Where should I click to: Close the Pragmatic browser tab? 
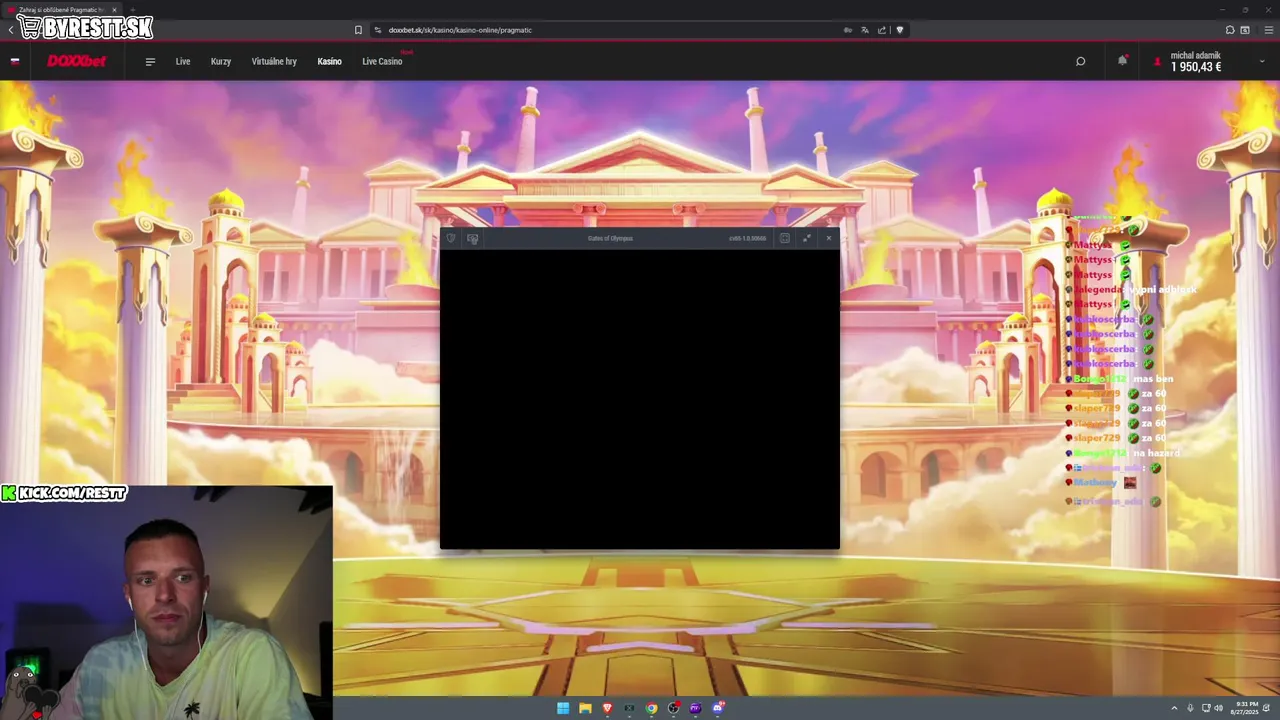[114, 10]
